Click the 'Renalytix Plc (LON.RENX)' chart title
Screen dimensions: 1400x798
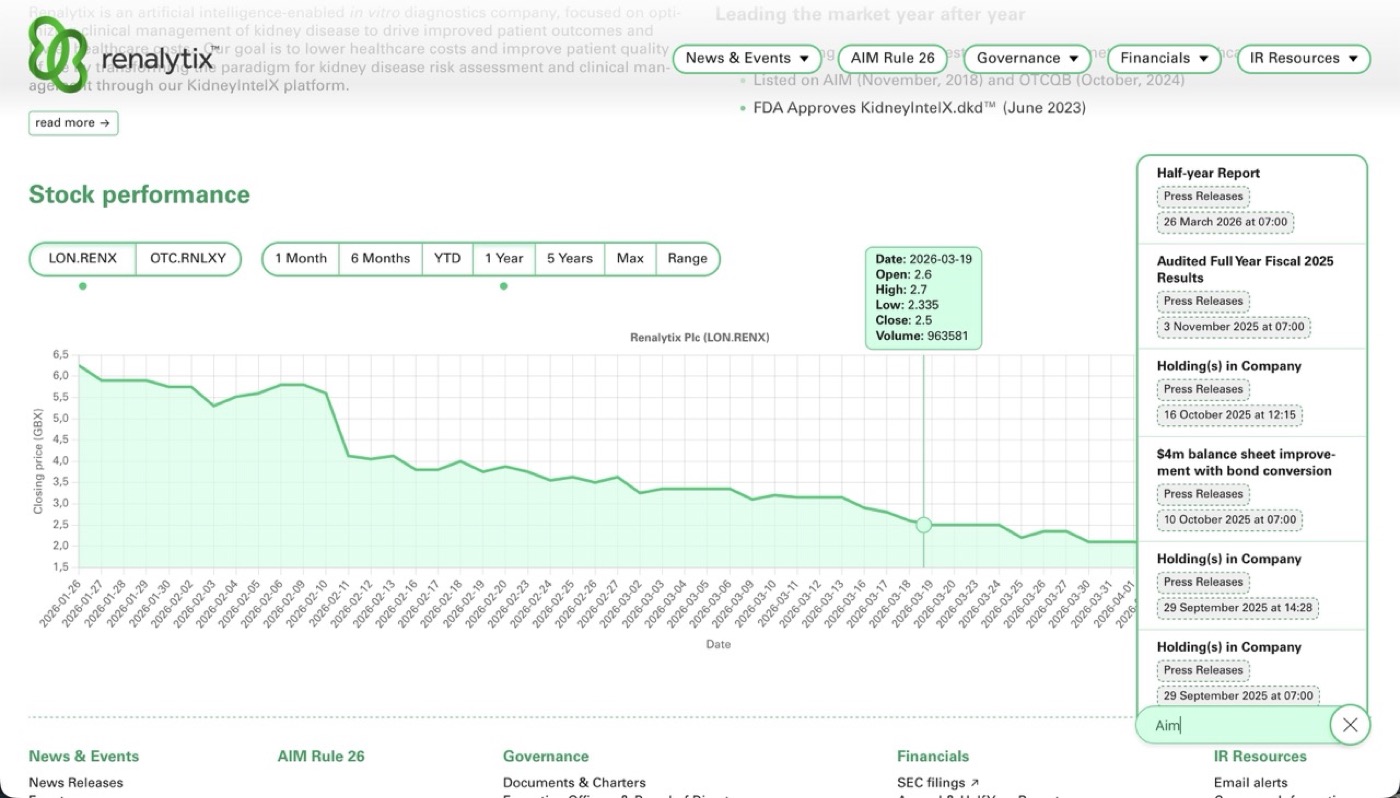pyautogui.click(x=700, y=337)
